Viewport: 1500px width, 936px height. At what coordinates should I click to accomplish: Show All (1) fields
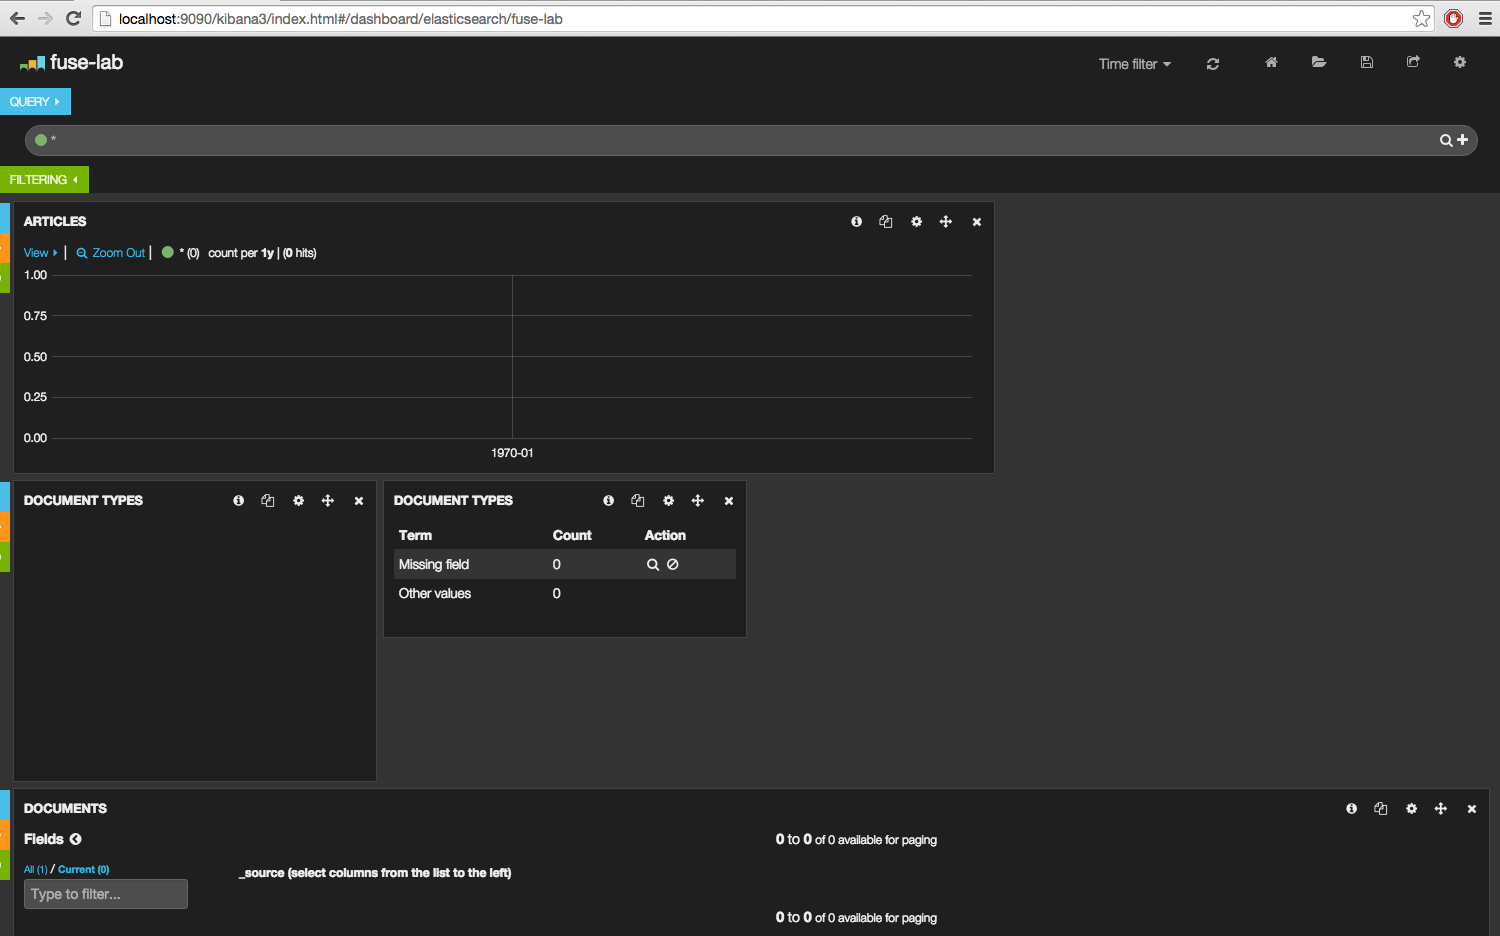pos(35,869)
